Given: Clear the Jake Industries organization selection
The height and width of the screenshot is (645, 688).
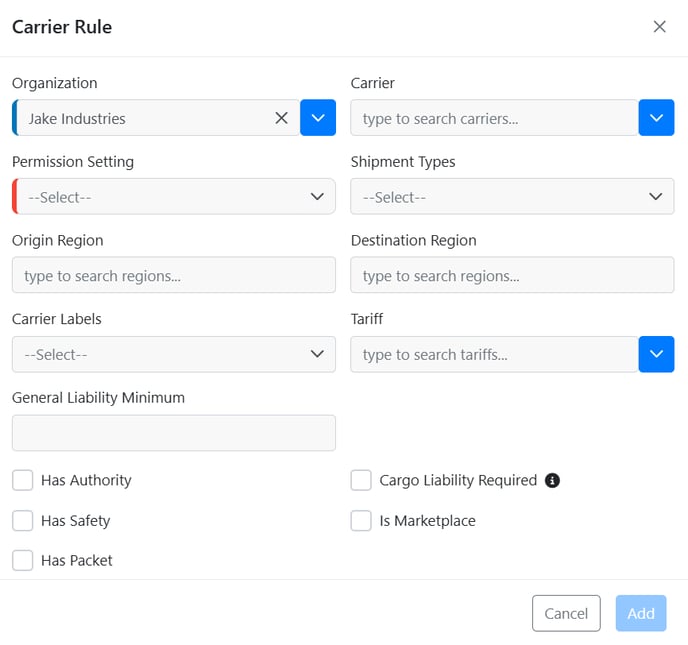Looking at the screenshot, I should pos(281,118).
